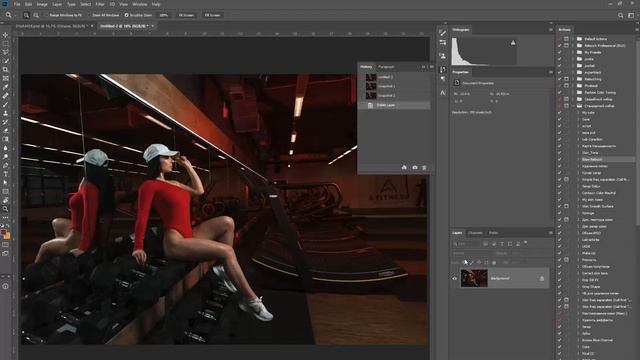Click the histogram cached data warning icon
Image resolution: width=640 pixels, height=360 pixels.
[x=513, y=42]
